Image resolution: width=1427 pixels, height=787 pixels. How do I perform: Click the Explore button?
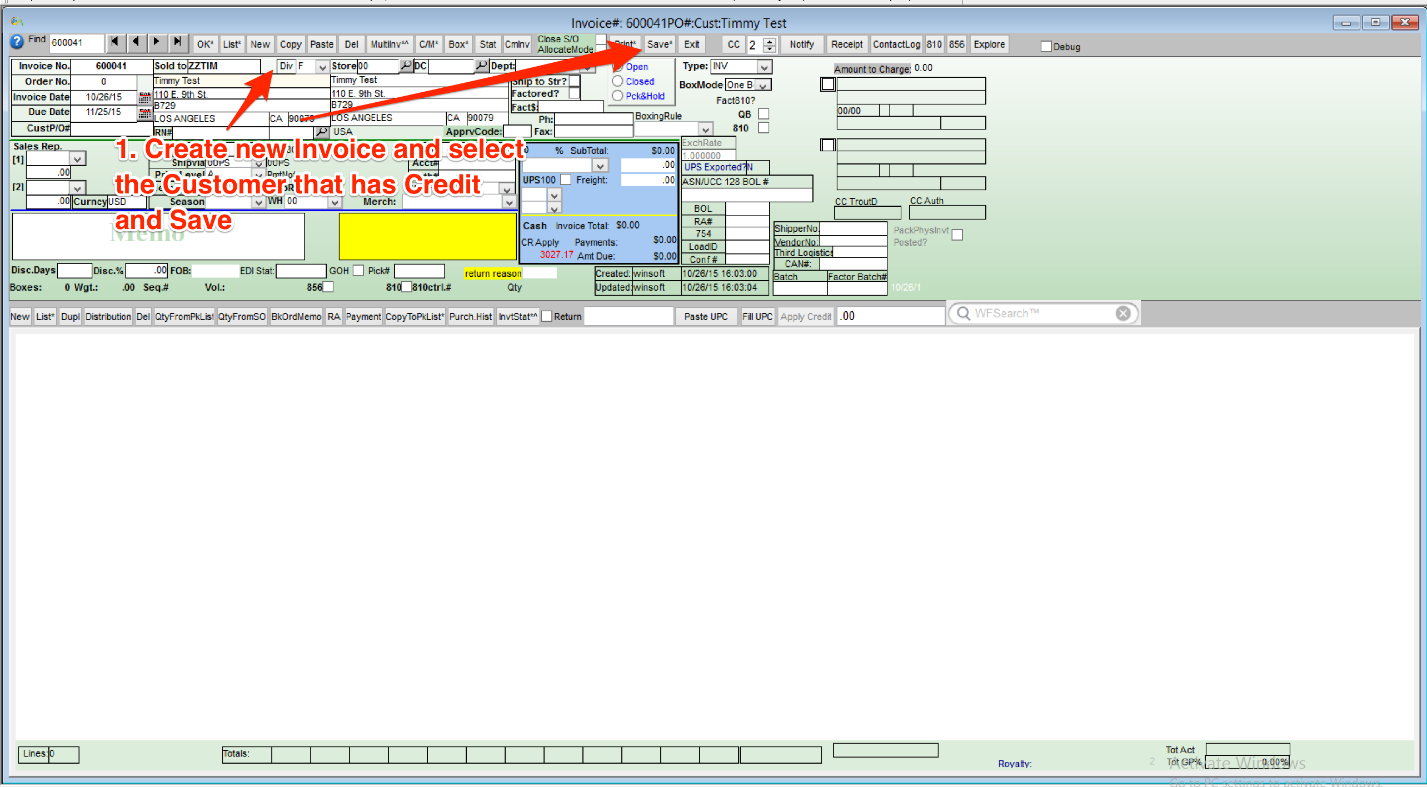[x=990, y=44]
